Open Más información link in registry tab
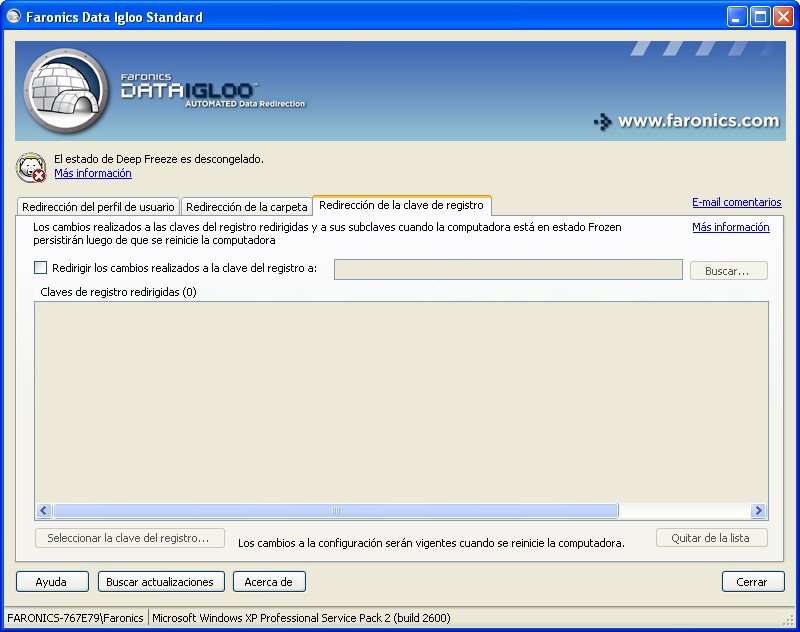The height and width of the screenshot is (632, 800). point(731,227)
